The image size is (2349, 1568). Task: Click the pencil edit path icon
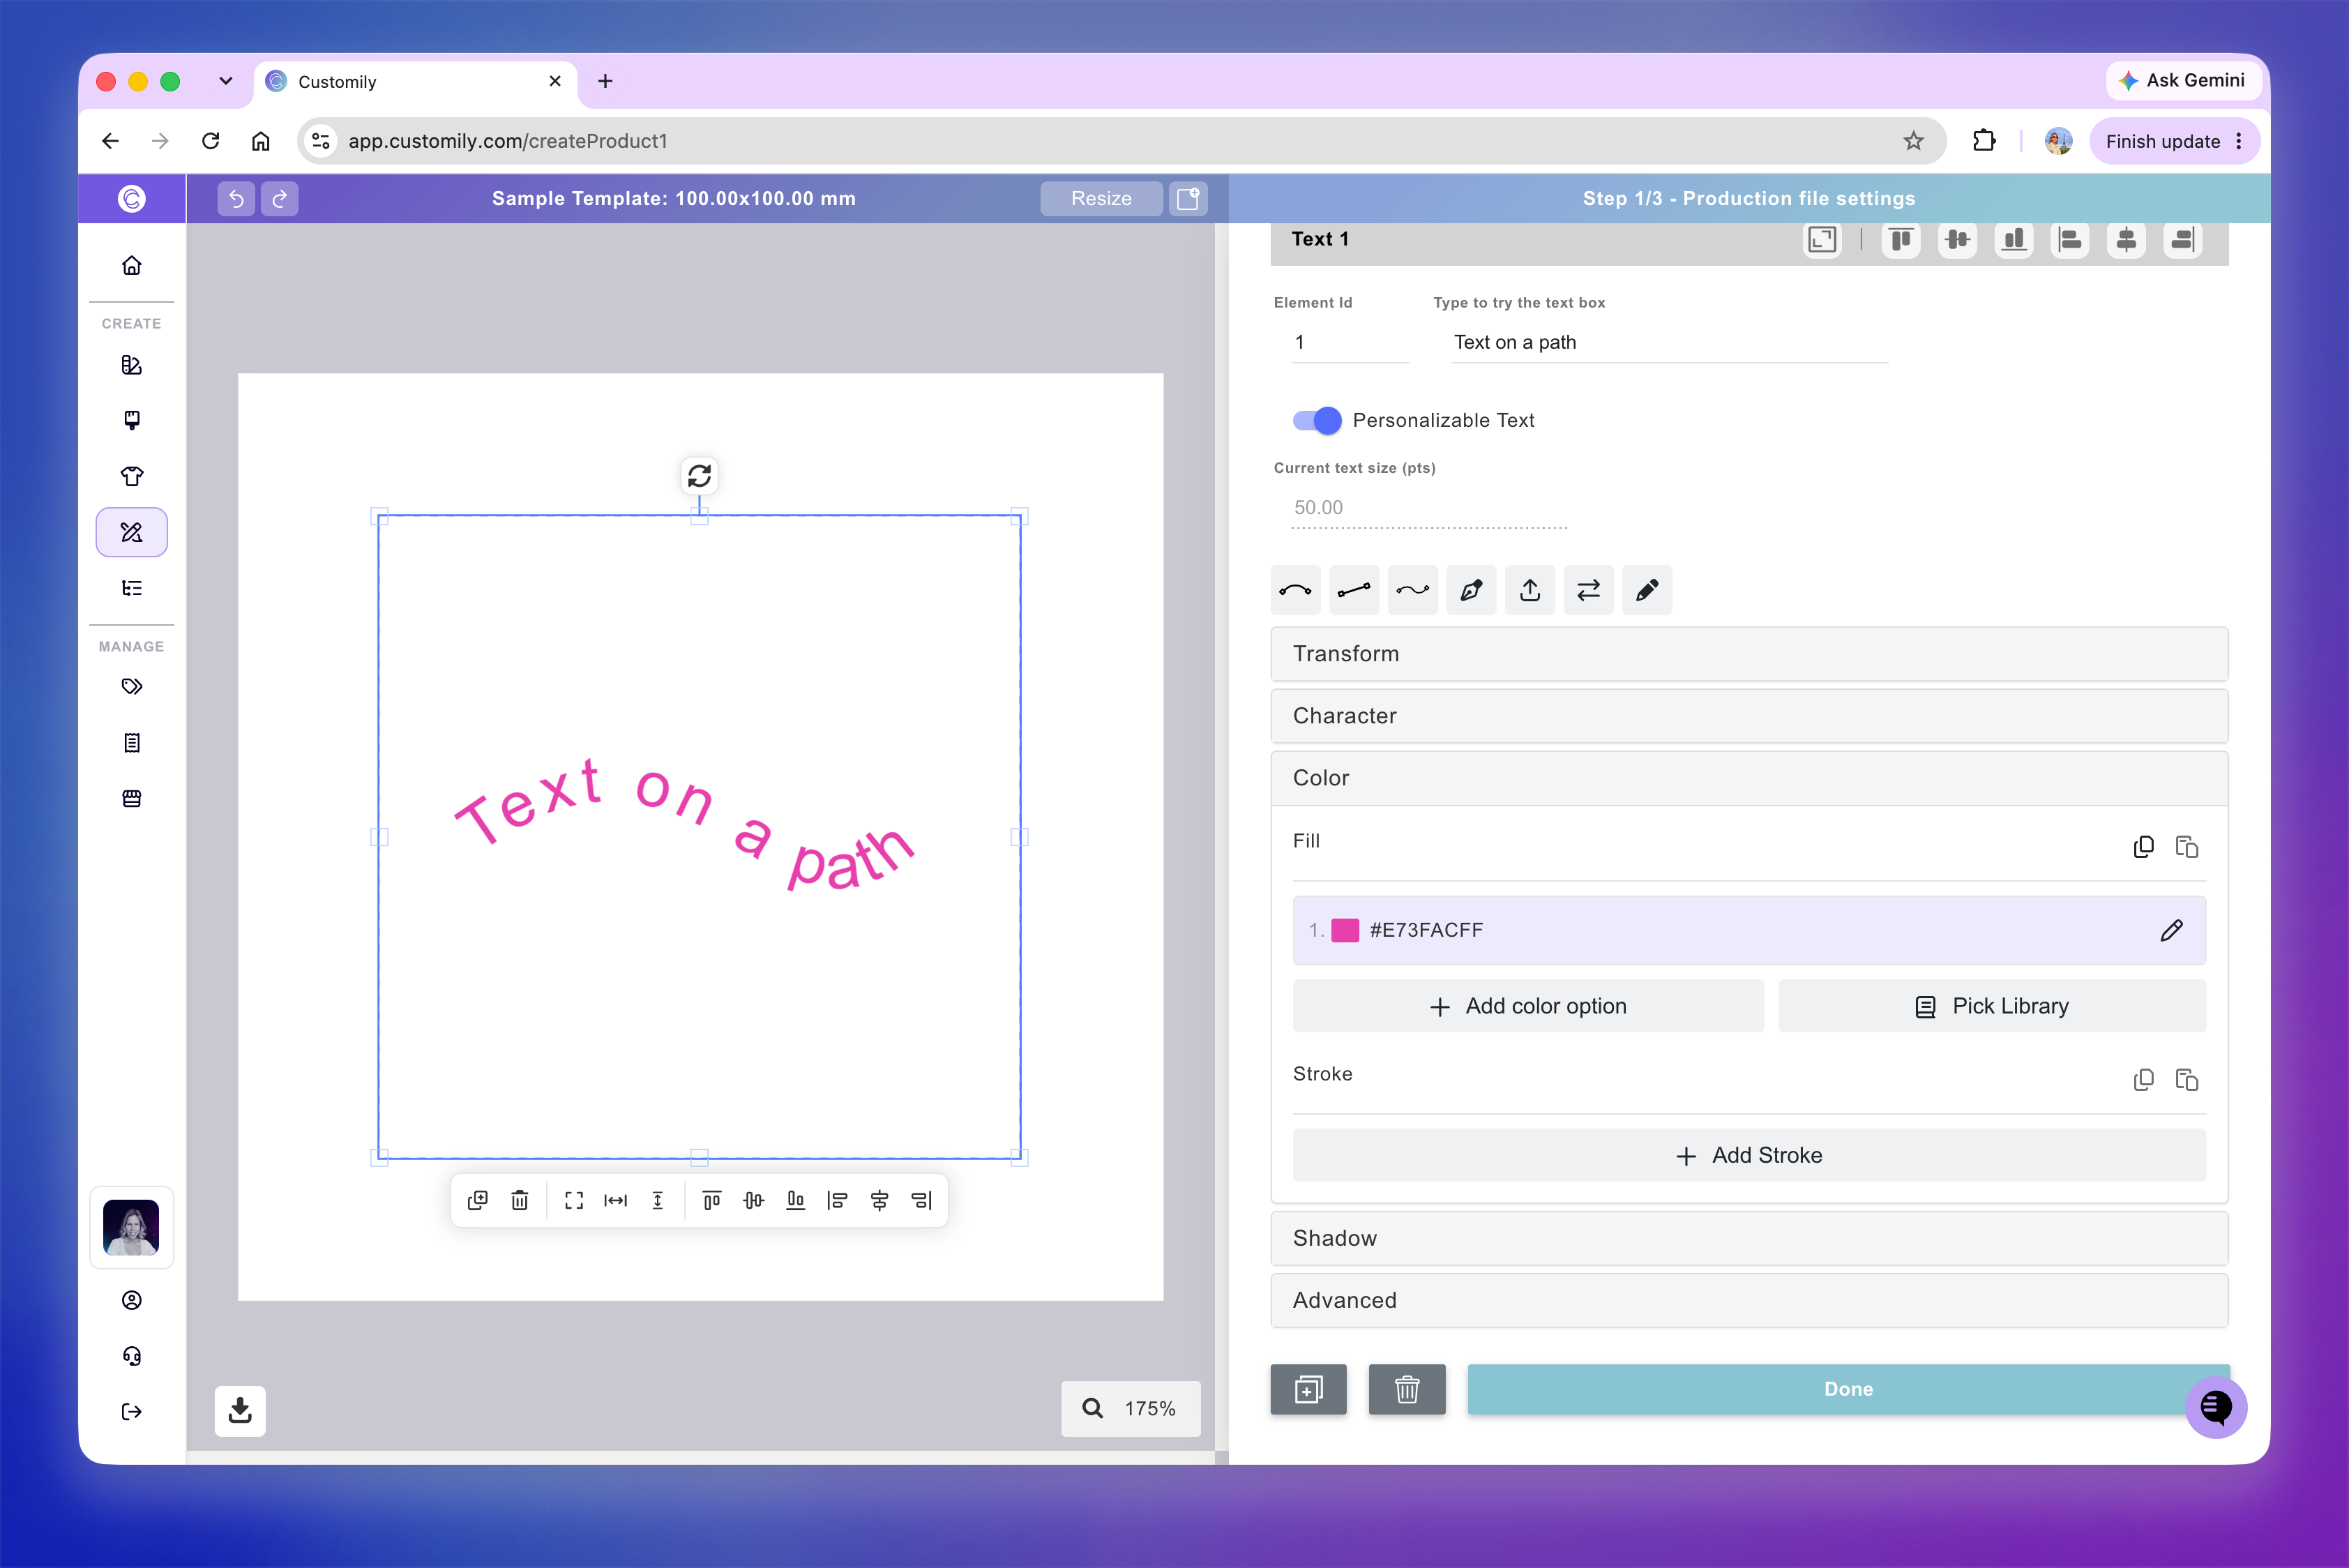[1647, 590]
